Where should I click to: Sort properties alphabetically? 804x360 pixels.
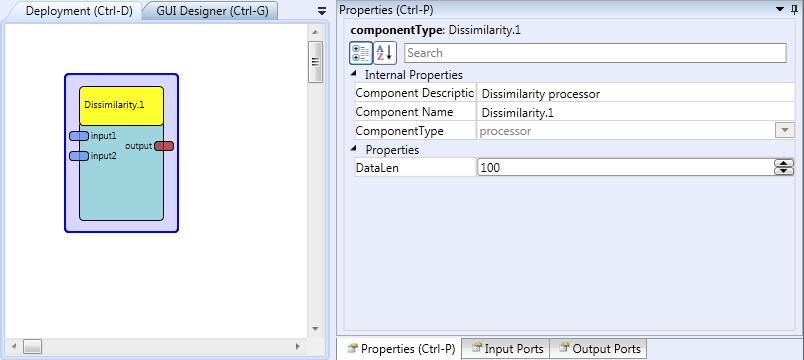pyautogui.click(x=385, y=53)
